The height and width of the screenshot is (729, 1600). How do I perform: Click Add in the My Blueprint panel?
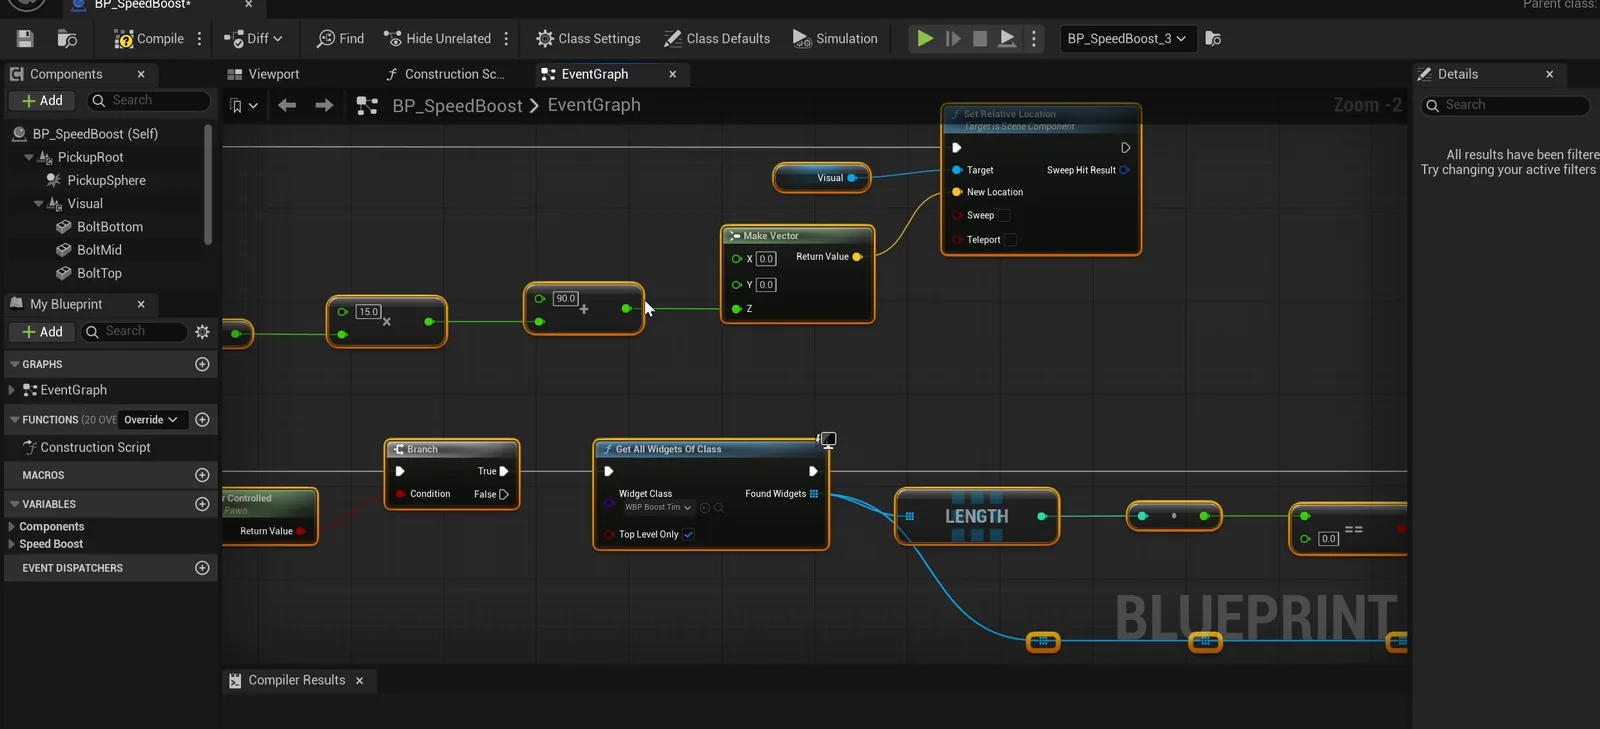point(42,332)
